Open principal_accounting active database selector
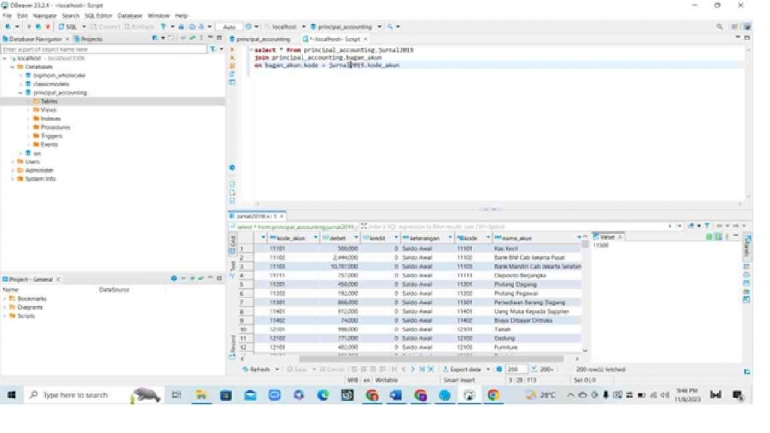This screenshot has width=770, height=433. (x=345, y=27)
